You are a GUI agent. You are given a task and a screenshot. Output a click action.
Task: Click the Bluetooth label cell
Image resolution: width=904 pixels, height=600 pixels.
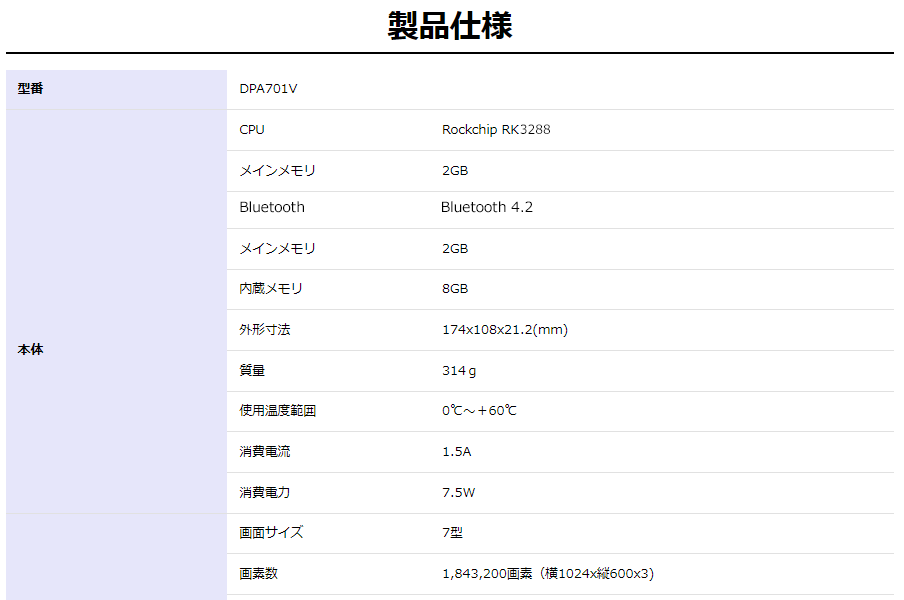(272, 207)
